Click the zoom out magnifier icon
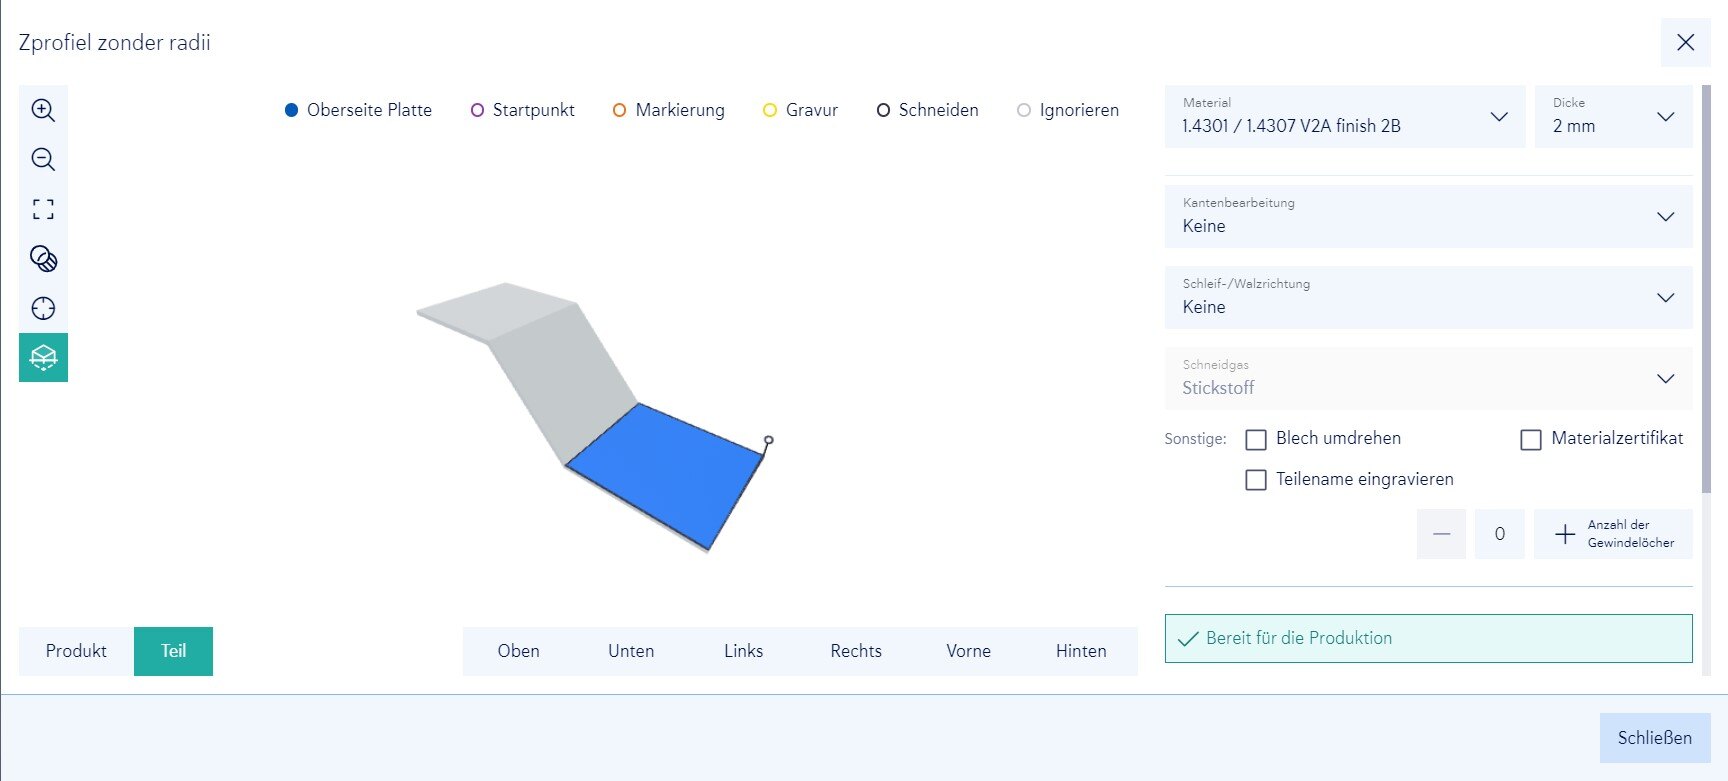1728x781 pixels. [43, 160]
